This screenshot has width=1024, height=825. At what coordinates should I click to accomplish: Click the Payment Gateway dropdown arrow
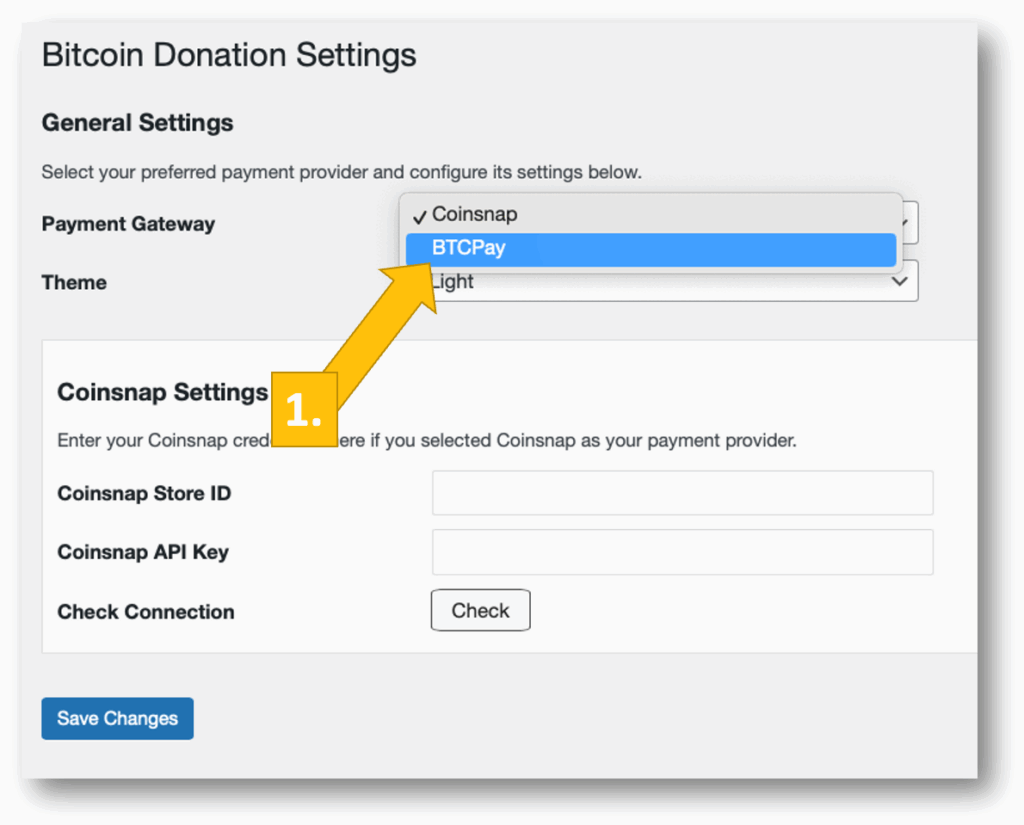[x=909, y=223]
